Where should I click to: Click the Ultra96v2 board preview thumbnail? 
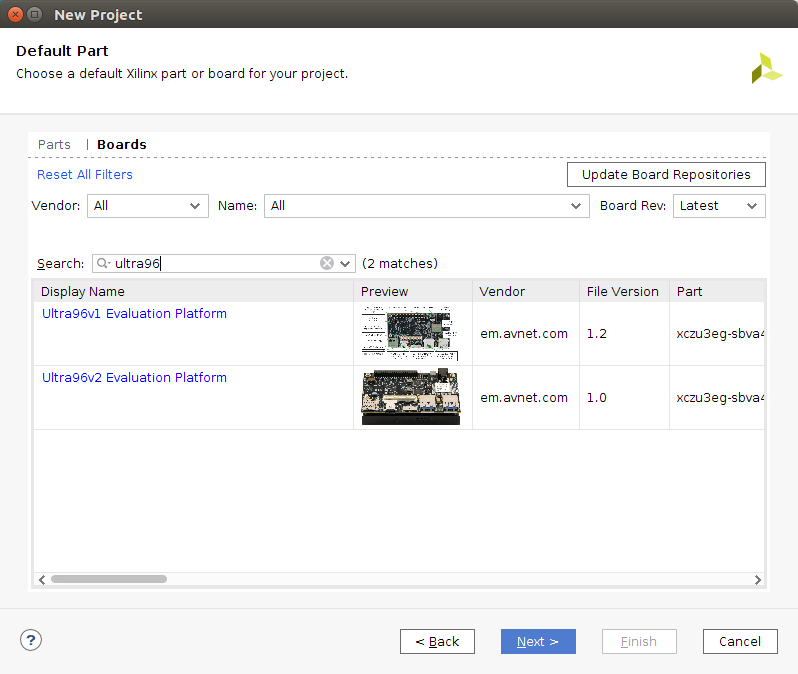click(x=411, y=397)
